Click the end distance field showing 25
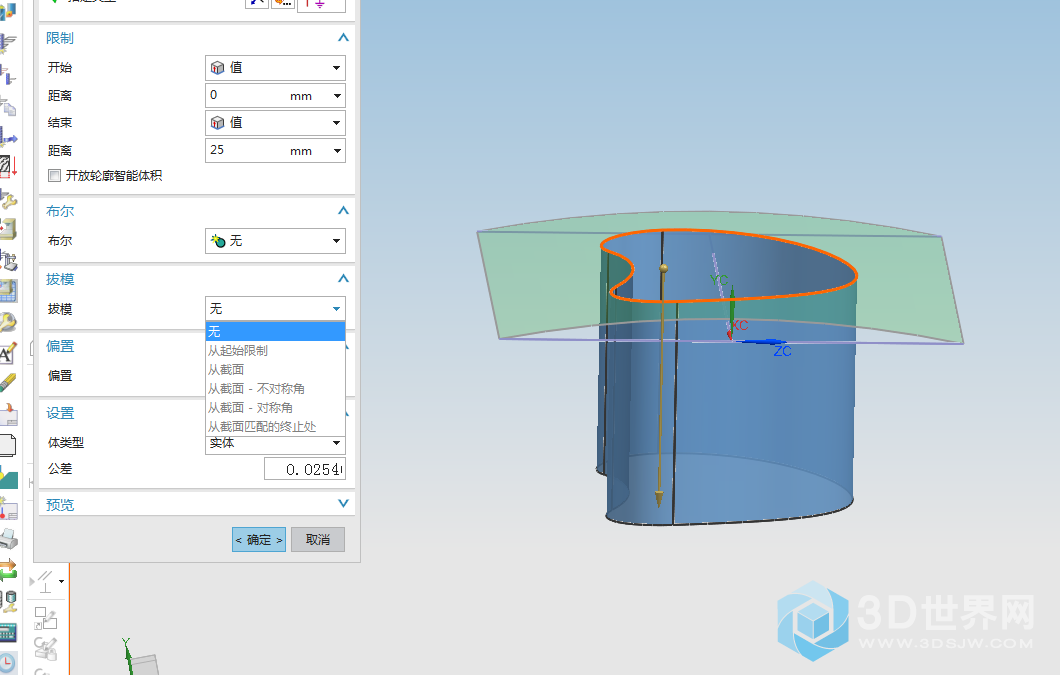Viewport: 1060px width, 675px height. [246, 151]
